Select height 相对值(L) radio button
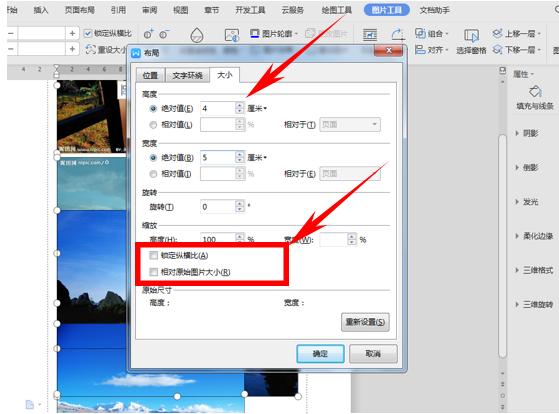Viewport: 559px width, 414px height. point(153,125)
